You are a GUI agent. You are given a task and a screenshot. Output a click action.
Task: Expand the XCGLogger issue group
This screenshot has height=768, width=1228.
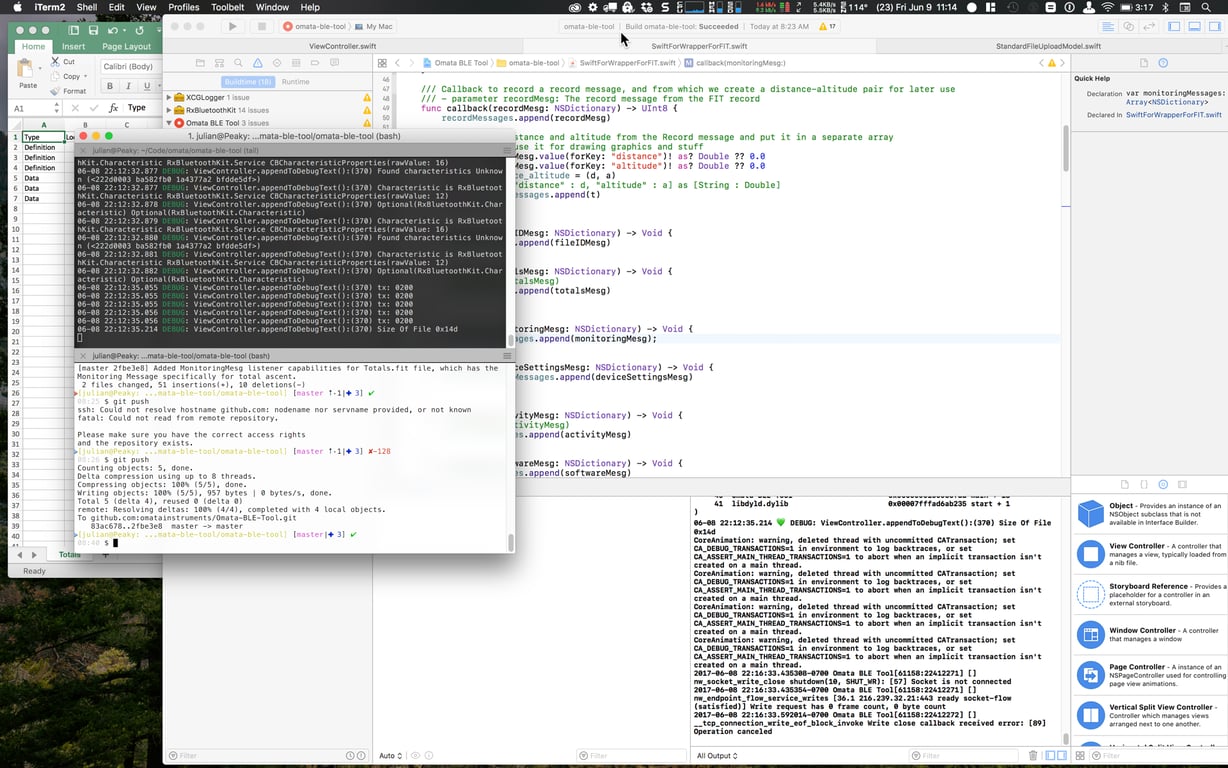tap(168, 97)
